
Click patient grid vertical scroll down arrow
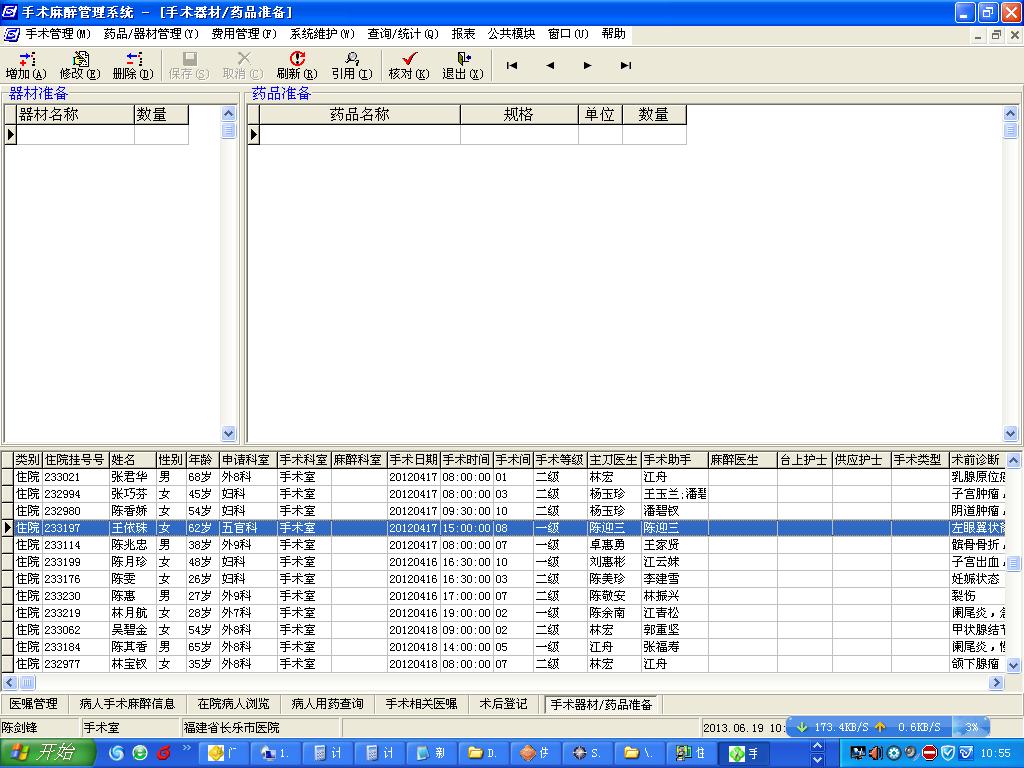1014,665
